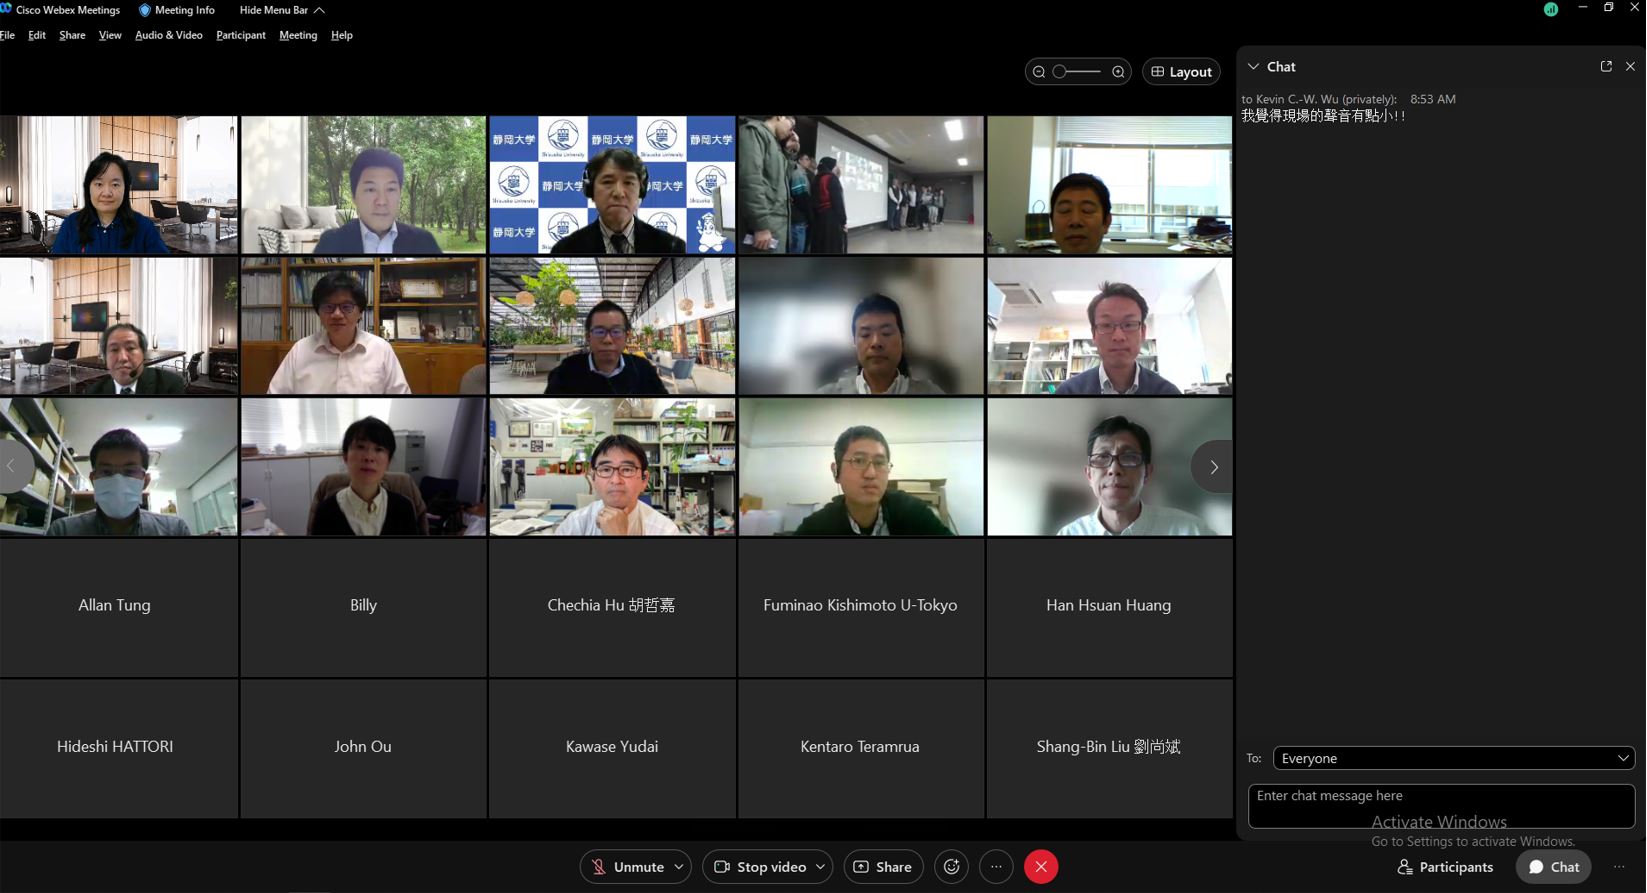Click the zoom out magnifier icon
Screen dimensions: 1647x893
[1039, 72]
